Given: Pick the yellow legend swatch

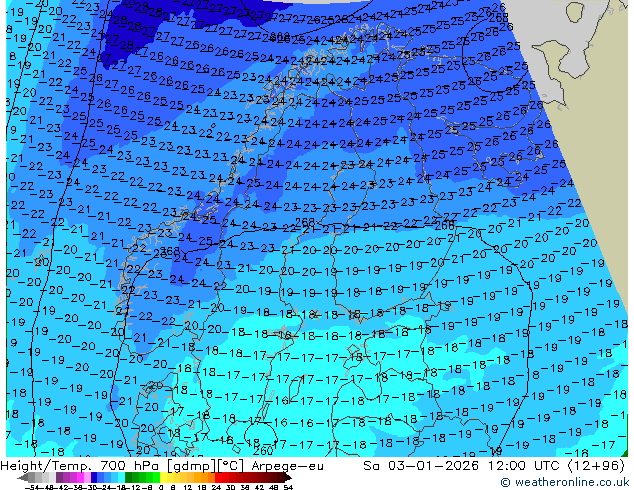Looking at the screenshot, I should (163, 478).
